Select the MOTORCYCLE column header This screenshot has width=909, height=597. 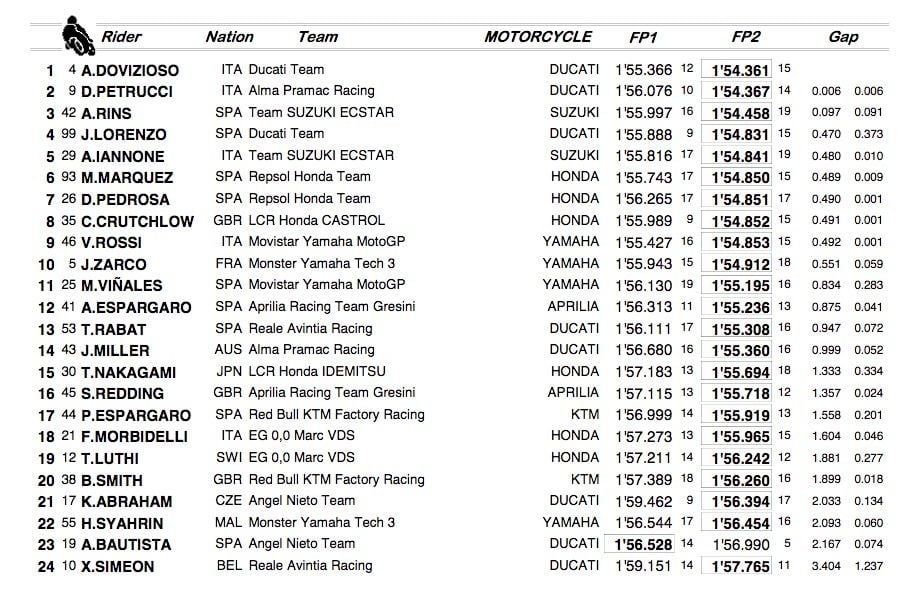[x=538, y=37]
